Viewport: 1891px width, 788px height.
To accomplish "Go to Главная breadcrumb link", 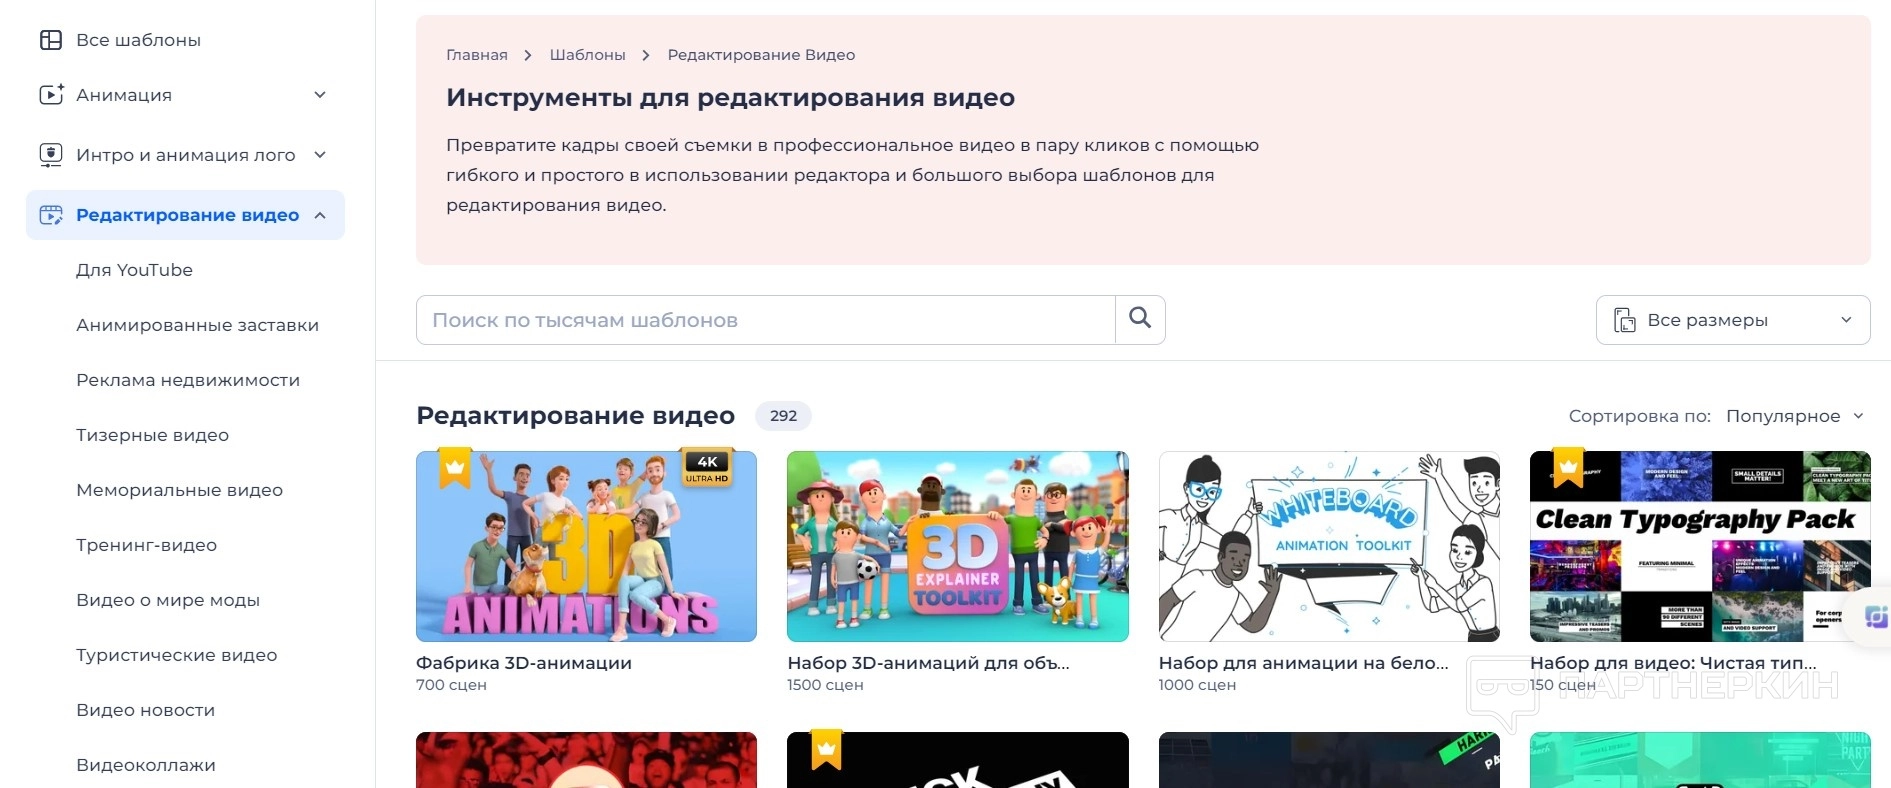I will click(x=477, y=55).
